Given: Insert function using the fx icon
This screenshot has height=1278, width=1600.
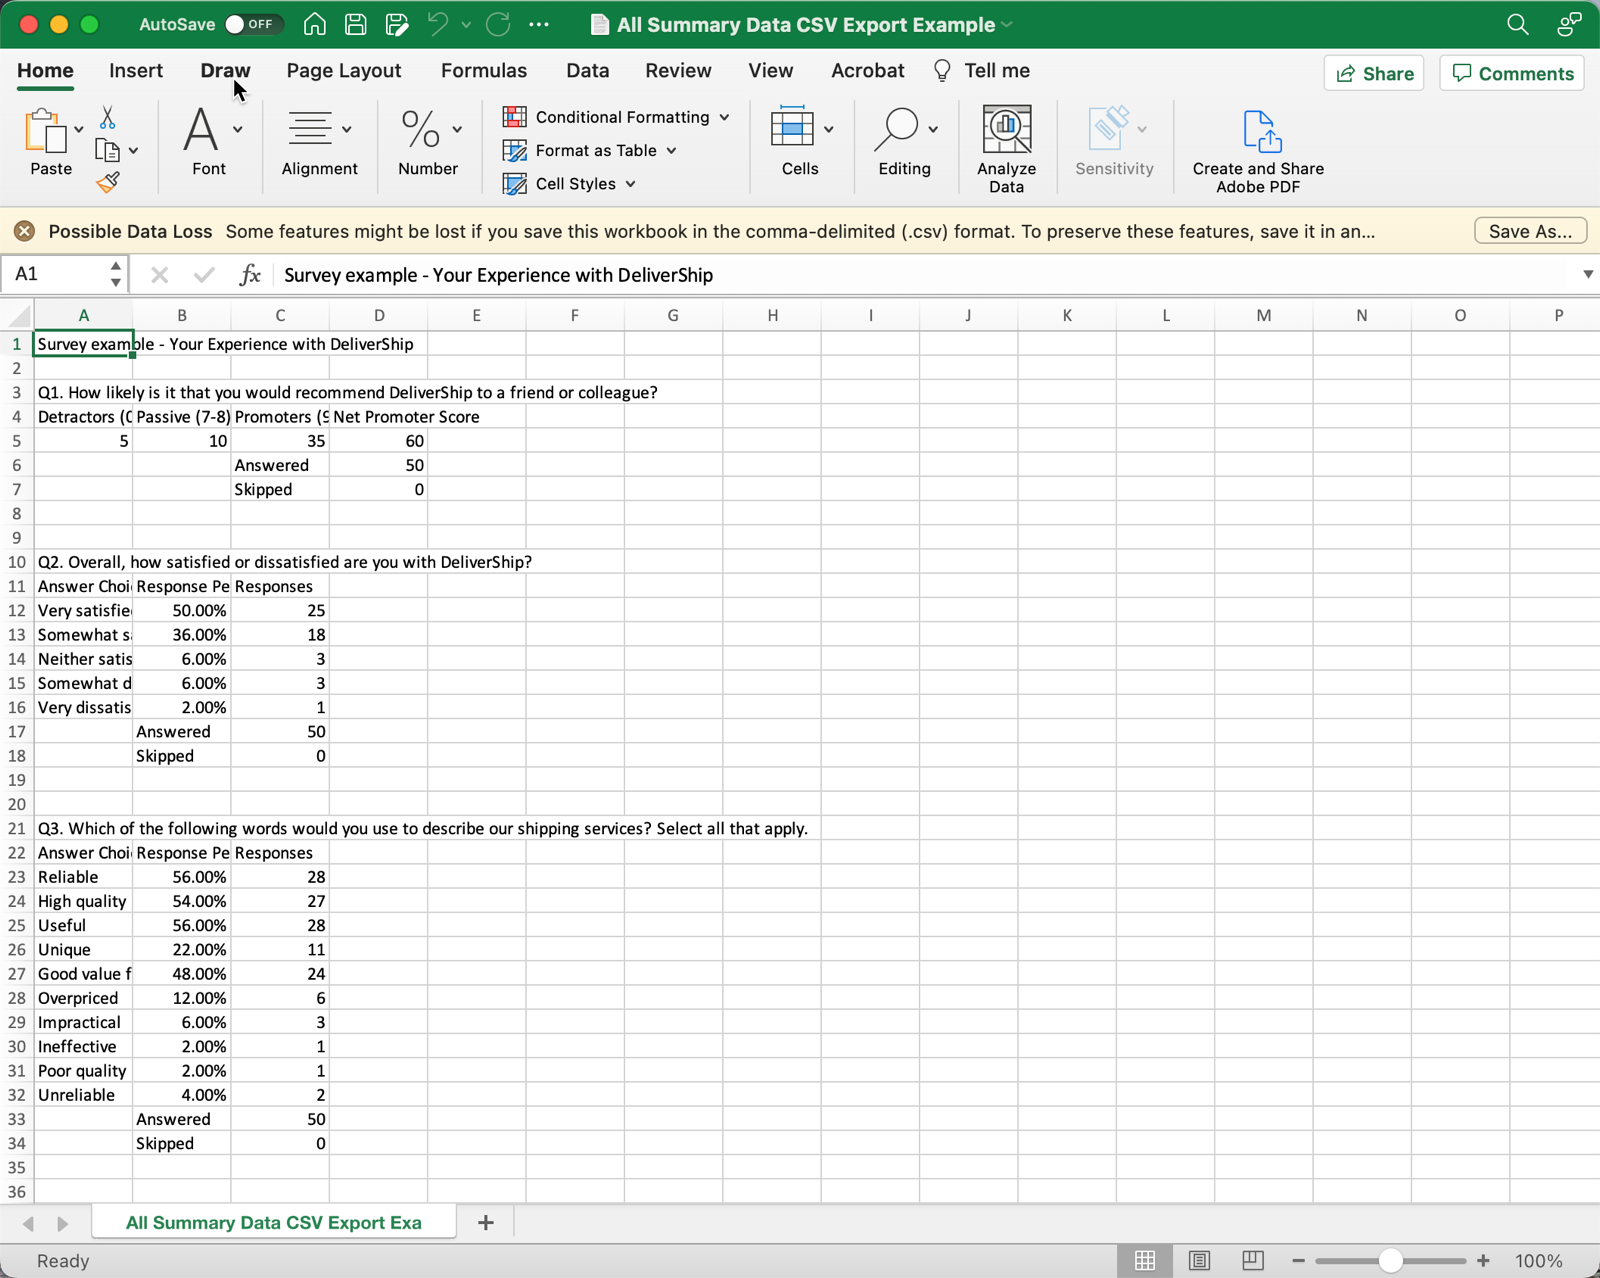Looking at the screenshot, I should (250, 275).
